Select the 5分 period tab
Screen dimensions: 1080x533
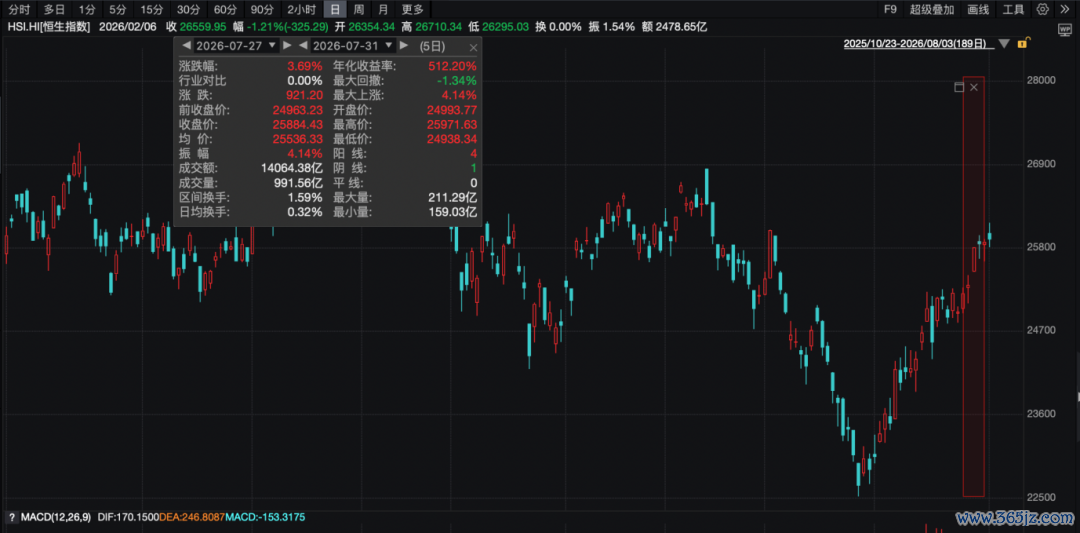pos(117,10)
